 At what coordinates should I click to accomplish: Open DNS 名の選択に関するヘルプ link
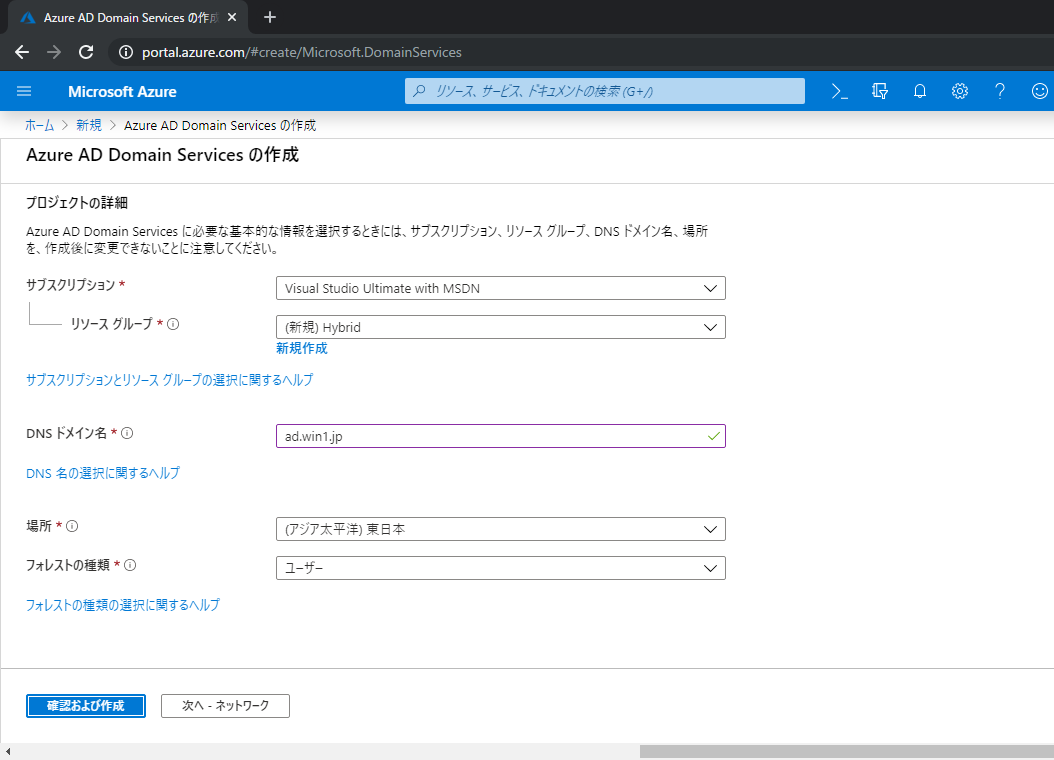(103, 473)
